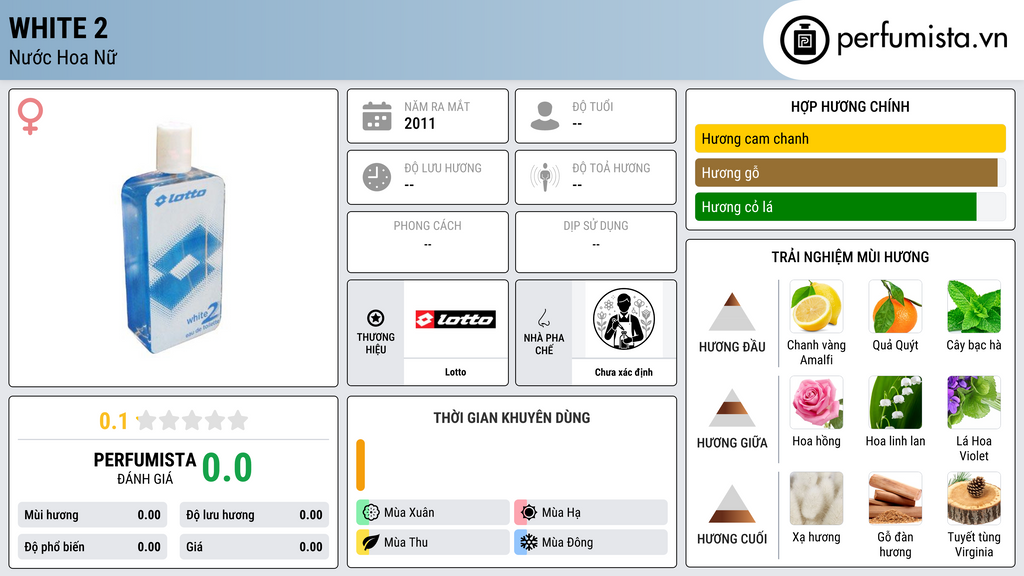Click the Mùi hương 0.00 score row
1024x576 pixels.
tap(92, 515)
